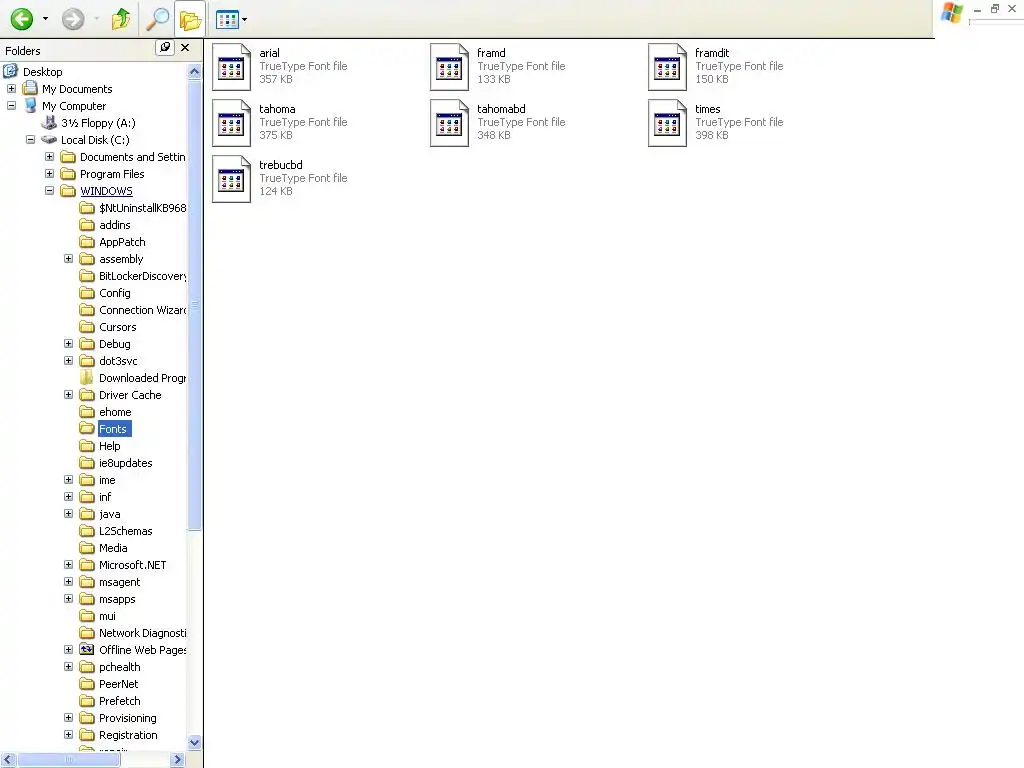Click folder tree scroll-down arrow
Image resolution: width=1024 pixels, height=768 pixels.
click(194, 742)
